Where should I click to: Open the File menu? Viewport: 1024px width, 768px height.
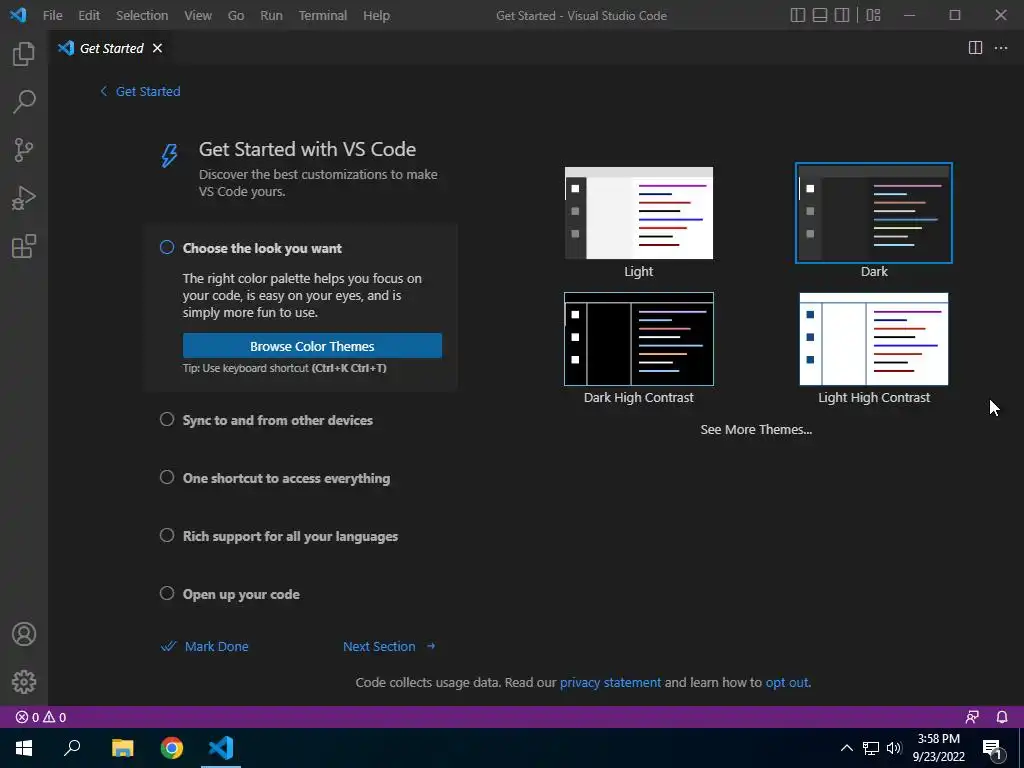[x=52, y=15]
